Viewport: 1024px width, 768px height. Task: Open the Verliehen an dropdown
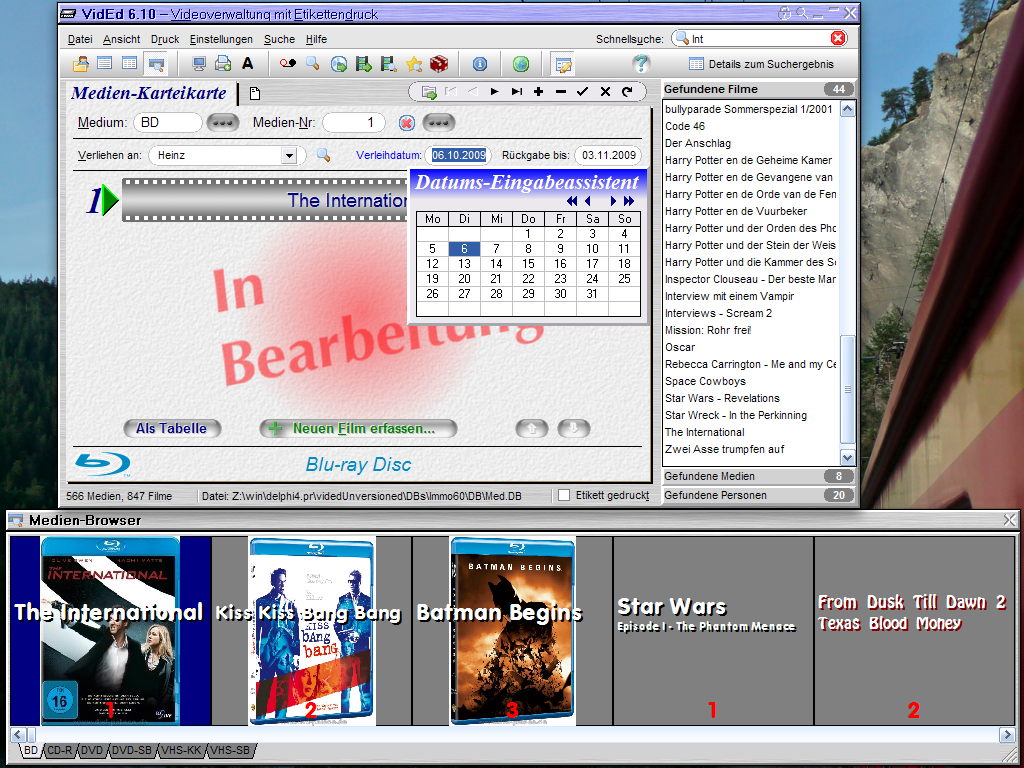(x=289, y=155)
